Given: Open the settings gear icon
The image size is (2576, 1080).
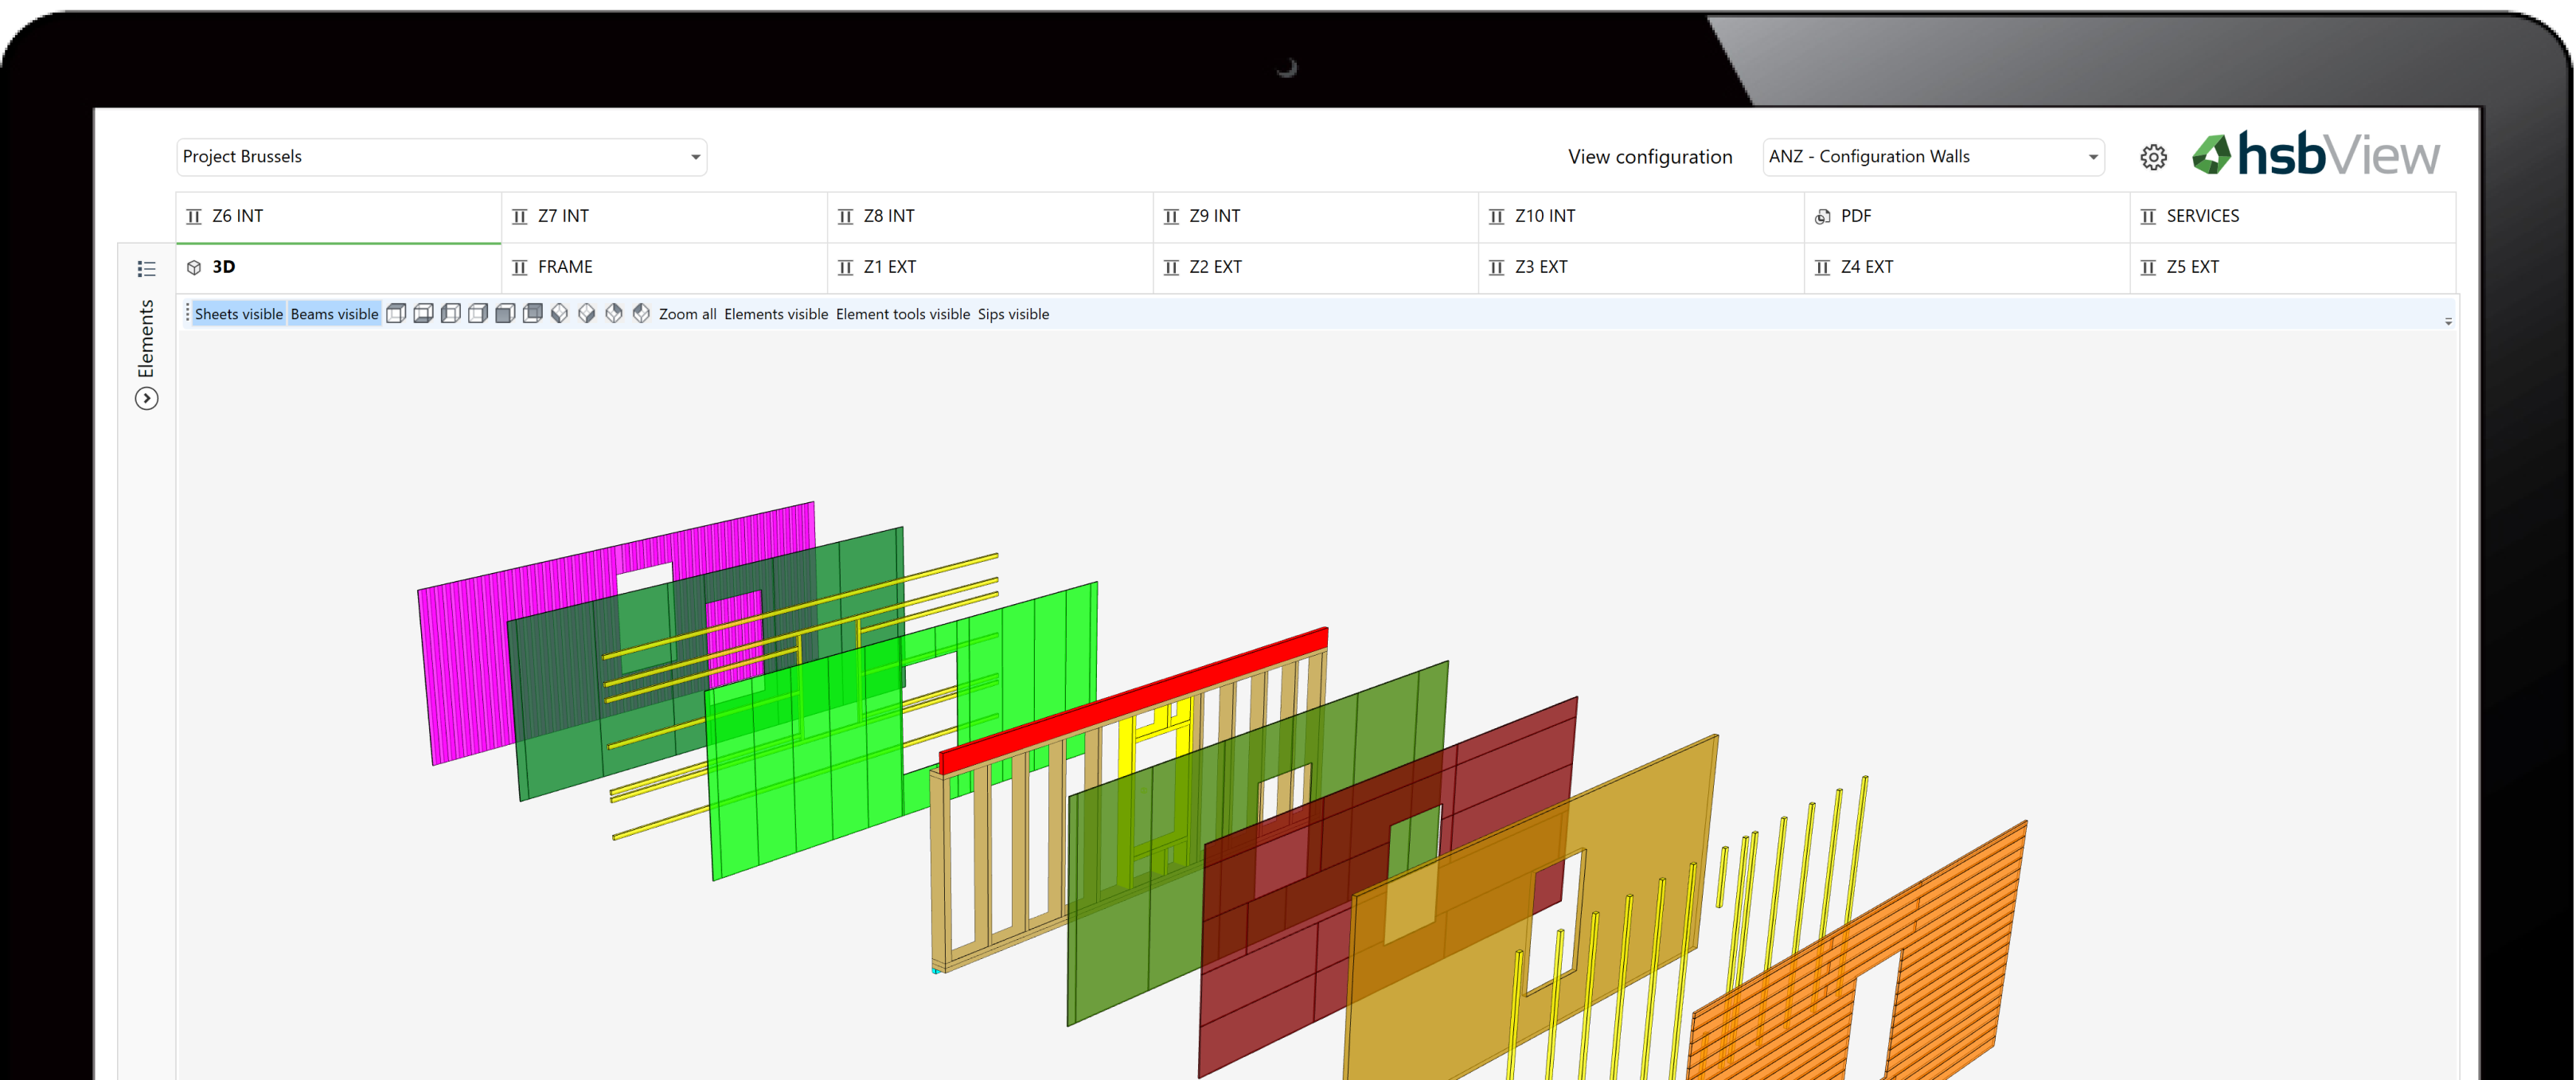Looking at the screenshot, I should 2153,157.
